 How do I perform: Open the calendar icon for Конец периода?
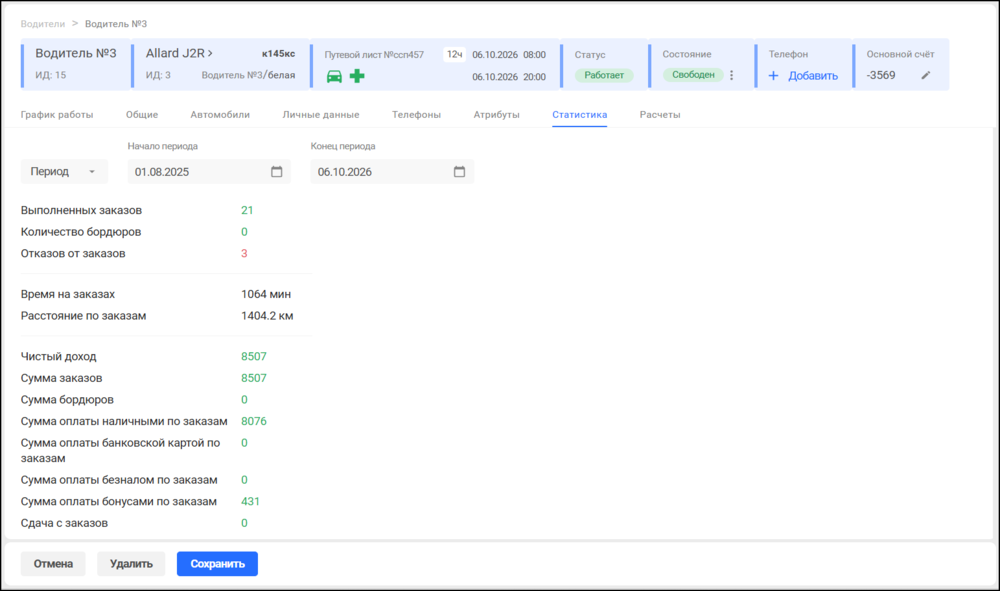click(x=459, y=171)
